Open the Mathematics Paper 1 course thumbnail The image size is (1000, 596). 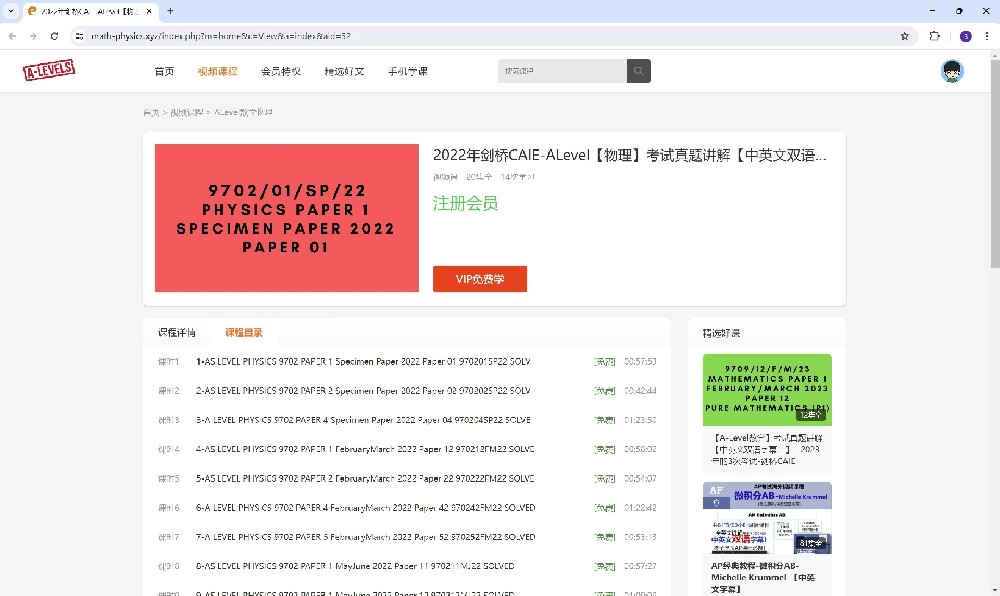tap(766, 389)
